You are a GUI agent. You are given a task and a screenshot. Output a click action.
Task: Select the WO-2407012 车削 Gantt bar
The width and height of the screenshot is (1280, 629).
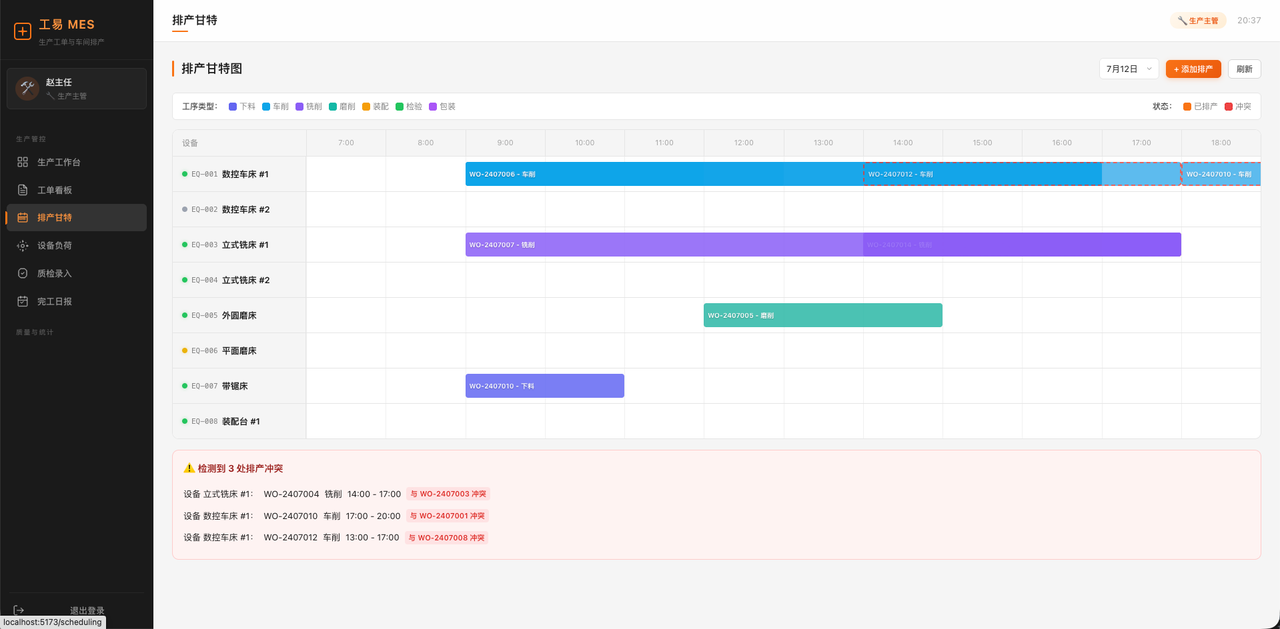tap(1022, 174)
